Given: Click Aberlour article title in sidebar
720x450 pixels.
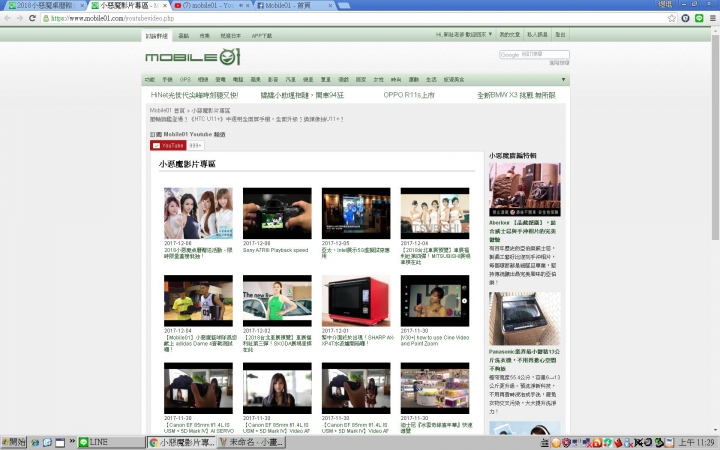Looking at the screenshot, I should point(523,231).
